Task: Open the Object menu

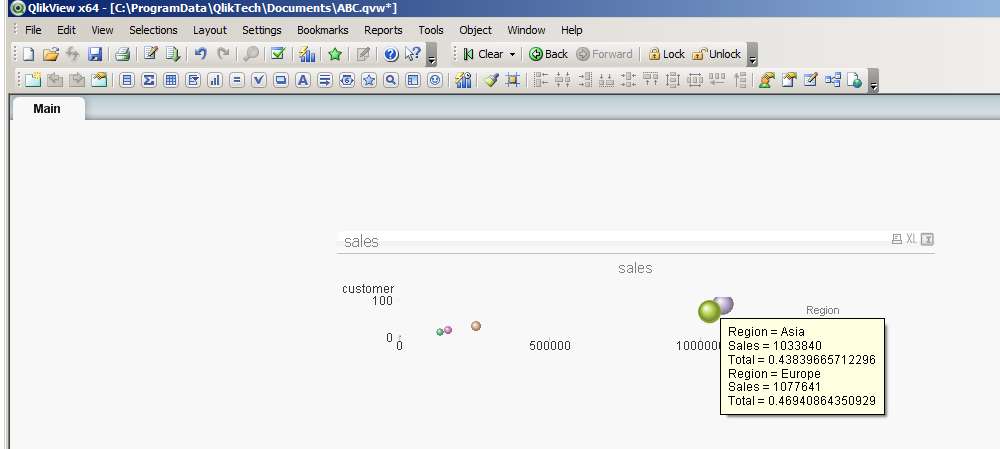Action: tap(475, 30)
